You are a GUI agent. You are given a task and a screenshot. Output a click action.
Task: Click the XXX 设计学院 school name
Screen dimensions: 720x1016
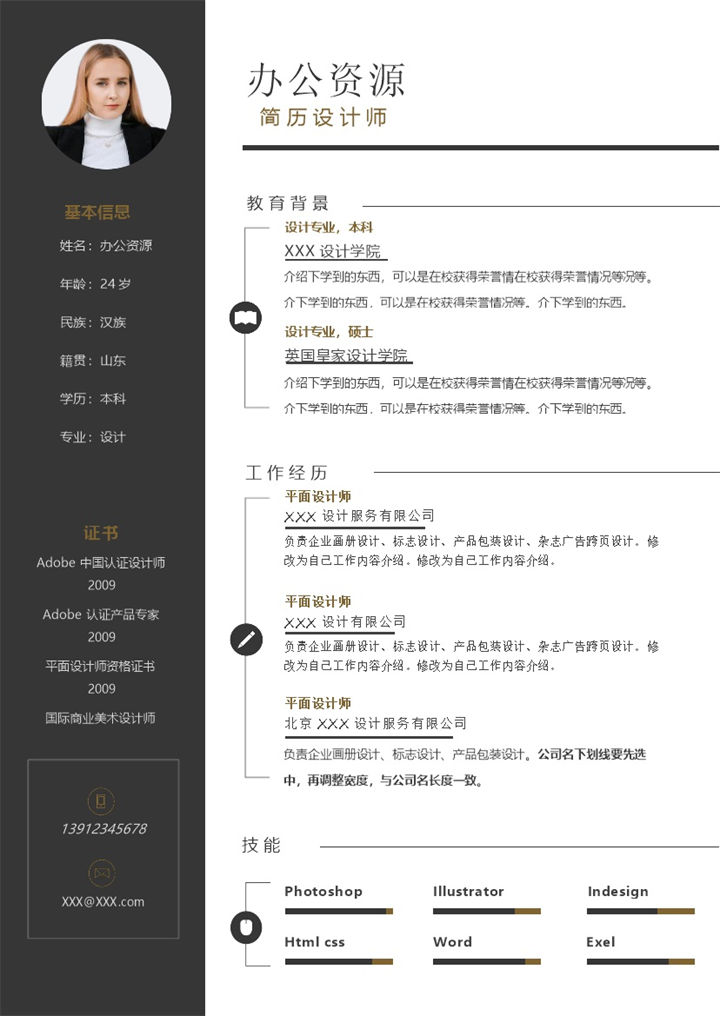332,251
